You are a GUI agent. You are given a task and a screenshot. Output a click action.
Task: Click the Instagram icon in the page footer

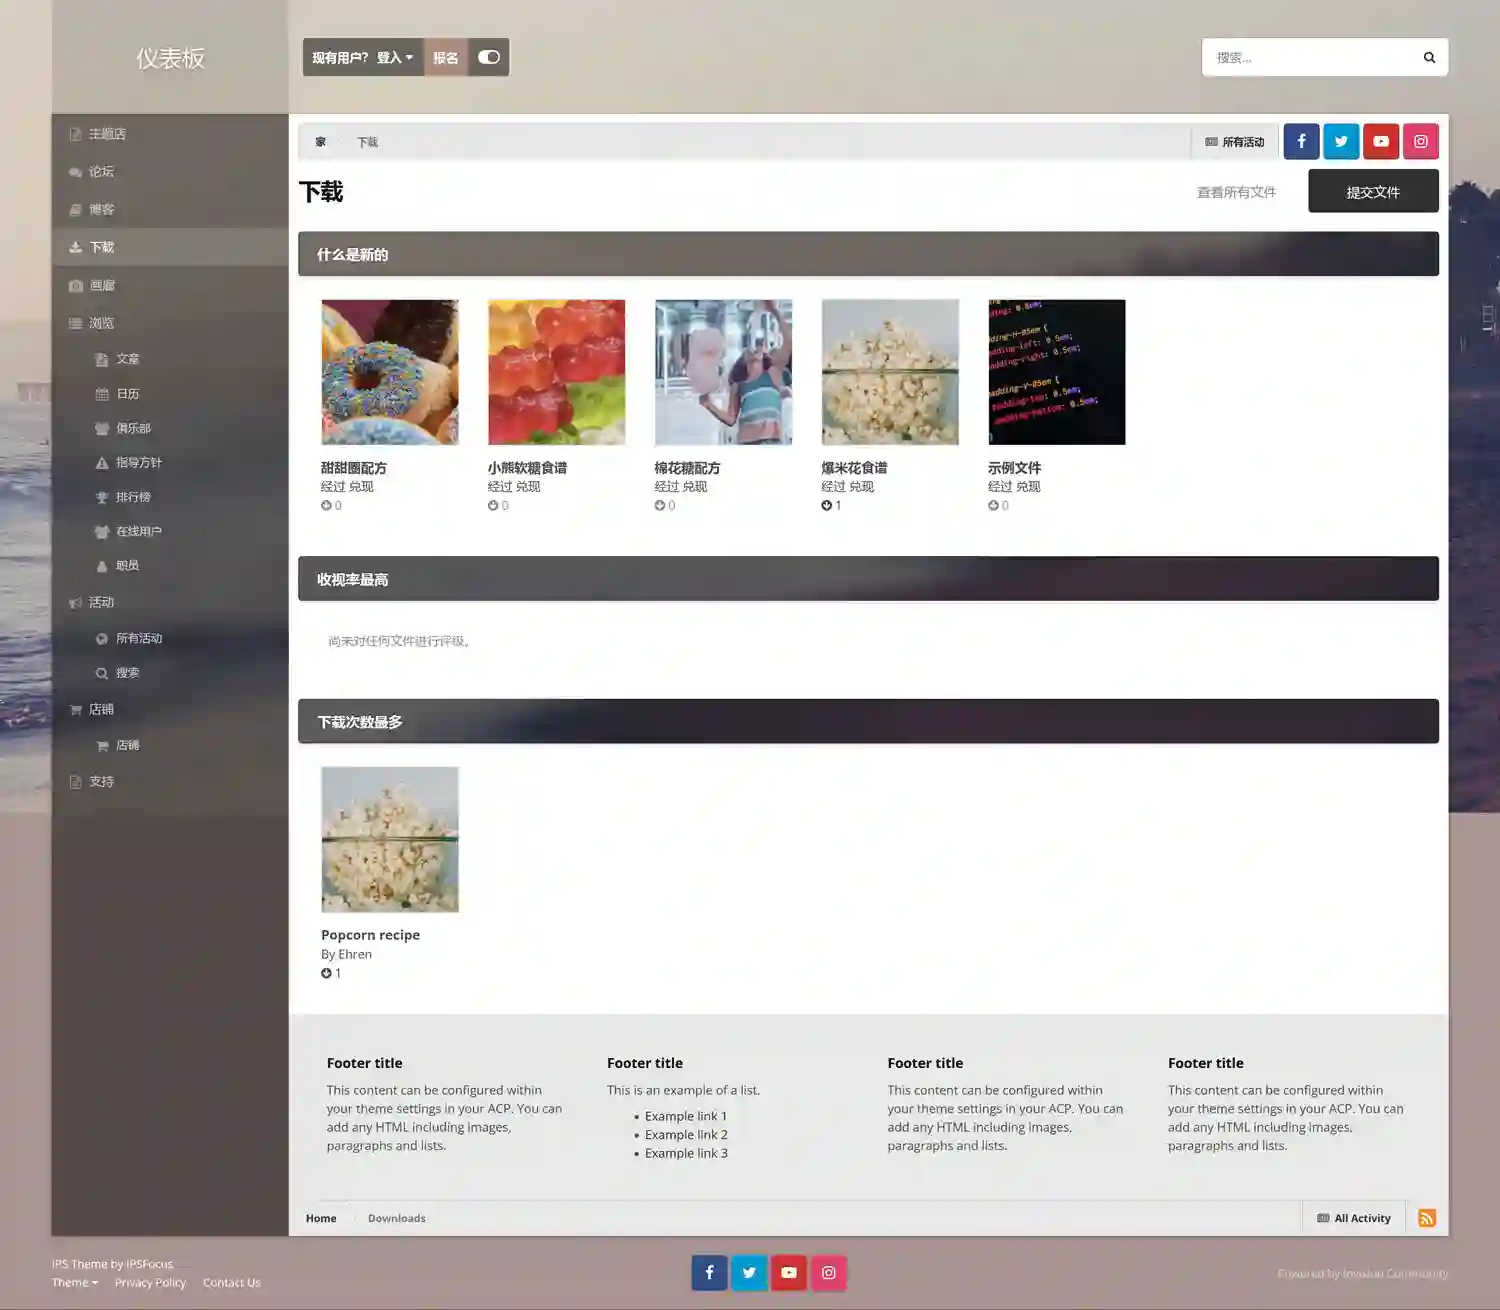click(x=829, y=1272)
